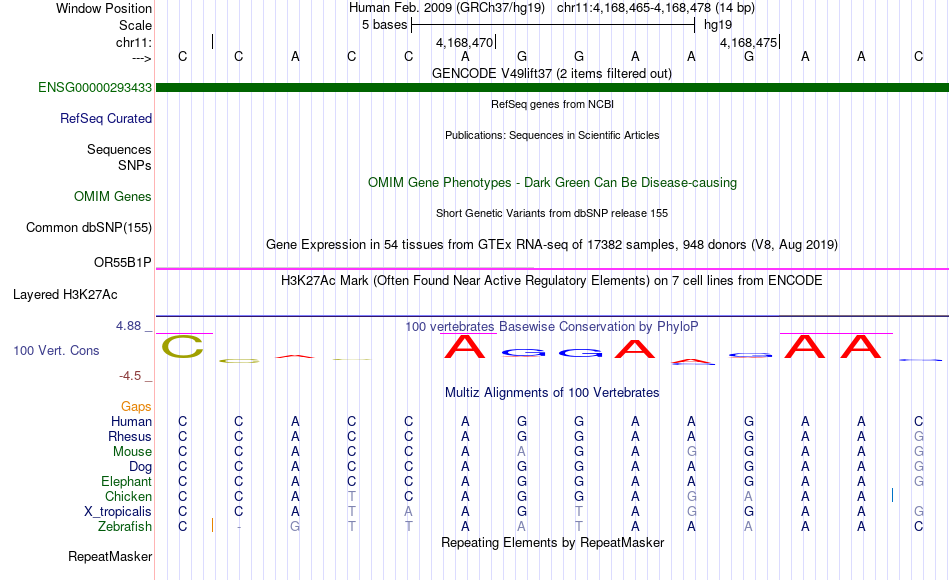Click the Human Feb. 2009 assembly position title
The image size is (950, 580).
pos(551,8)
